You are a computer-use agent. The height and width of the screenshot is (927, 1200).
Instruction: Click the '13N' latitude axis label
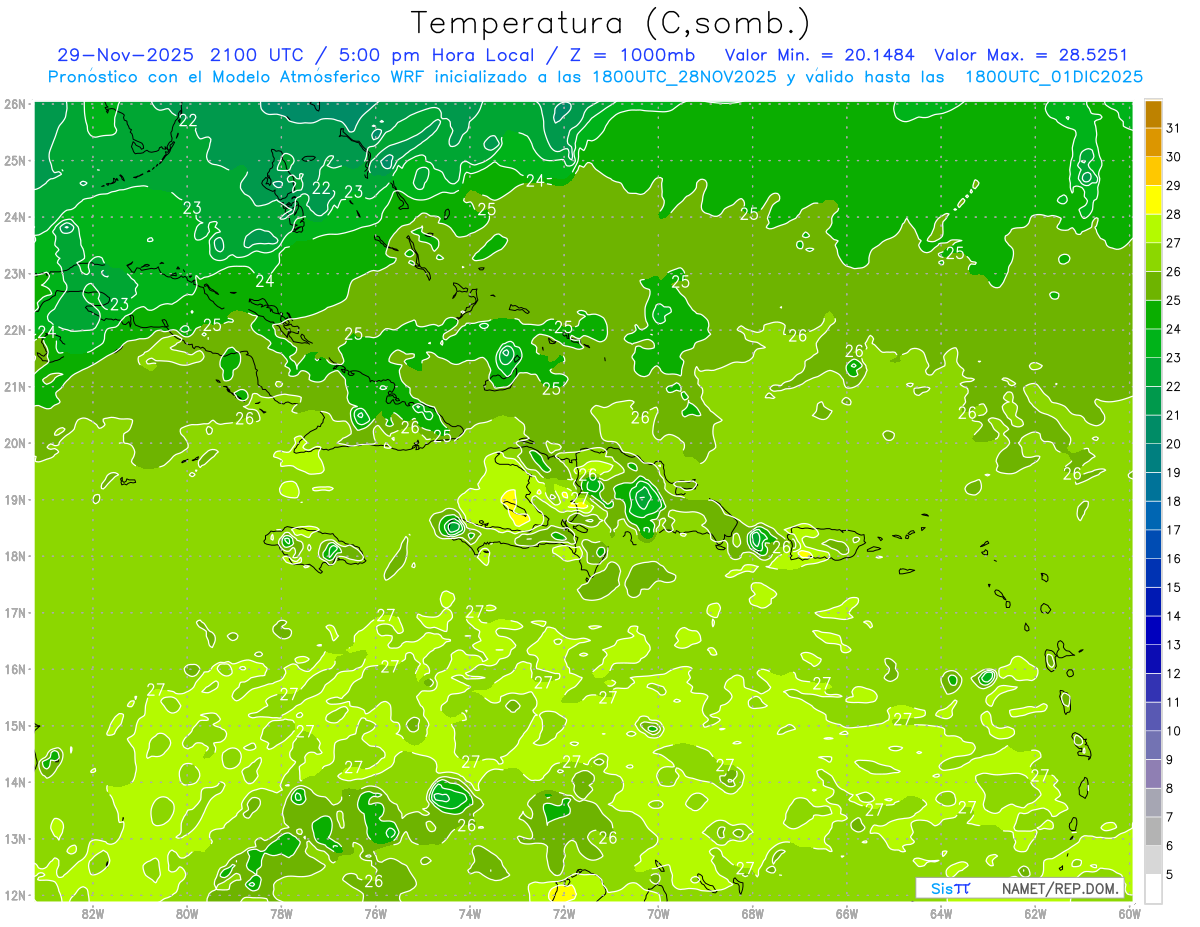pos(15,839)
